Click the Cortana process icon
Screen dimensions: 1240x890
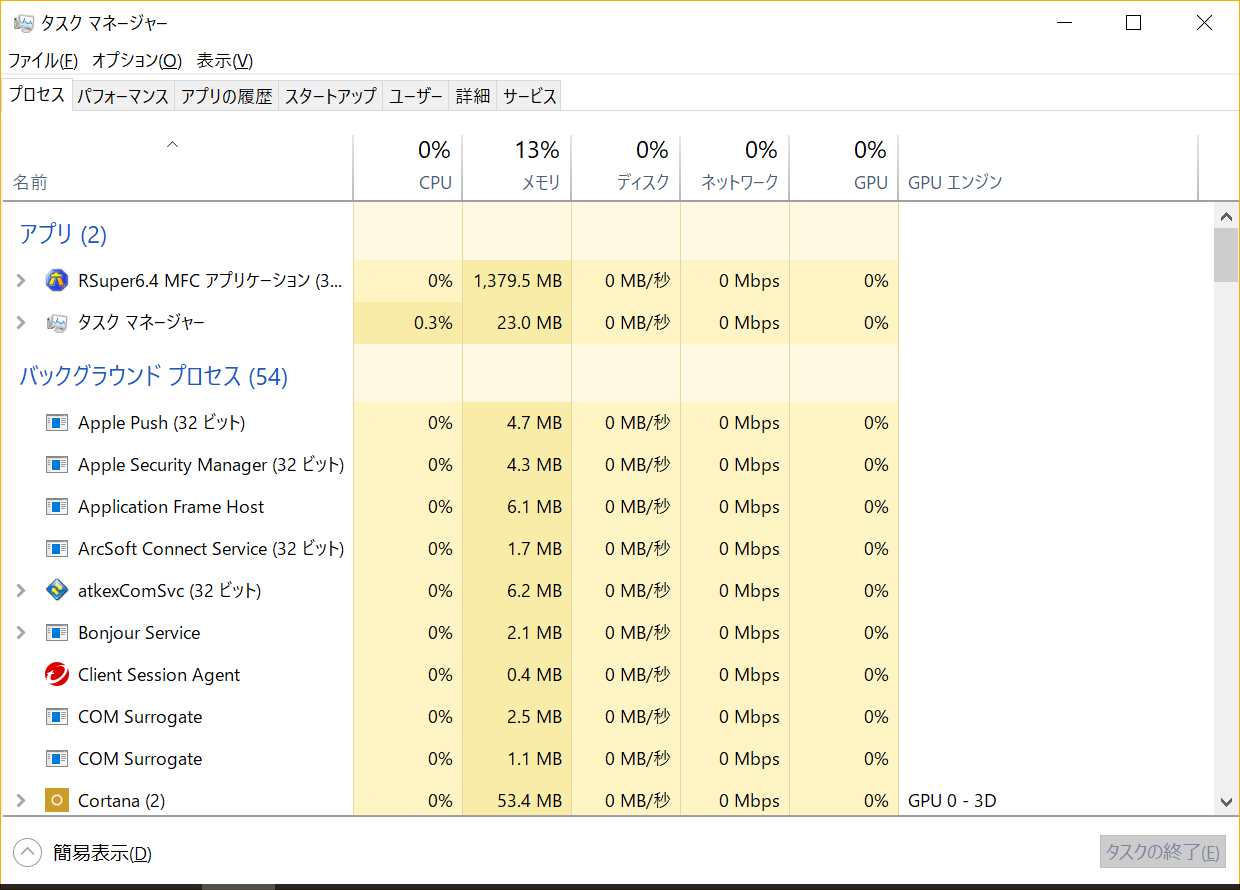57,801
